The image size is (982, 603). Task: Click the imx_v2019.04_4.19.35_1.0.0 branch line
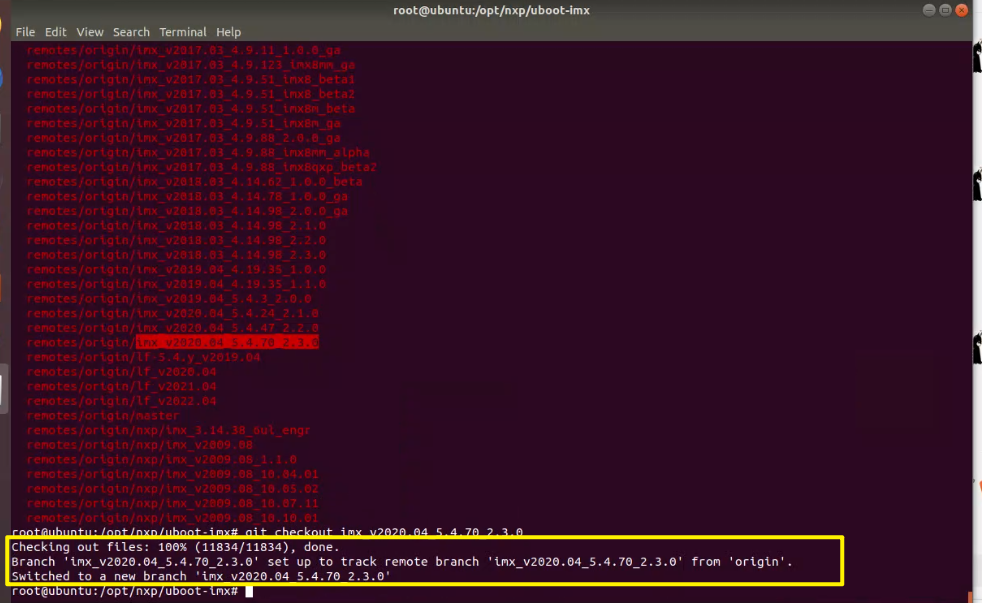pyautogui.click(x=176, y=269)
